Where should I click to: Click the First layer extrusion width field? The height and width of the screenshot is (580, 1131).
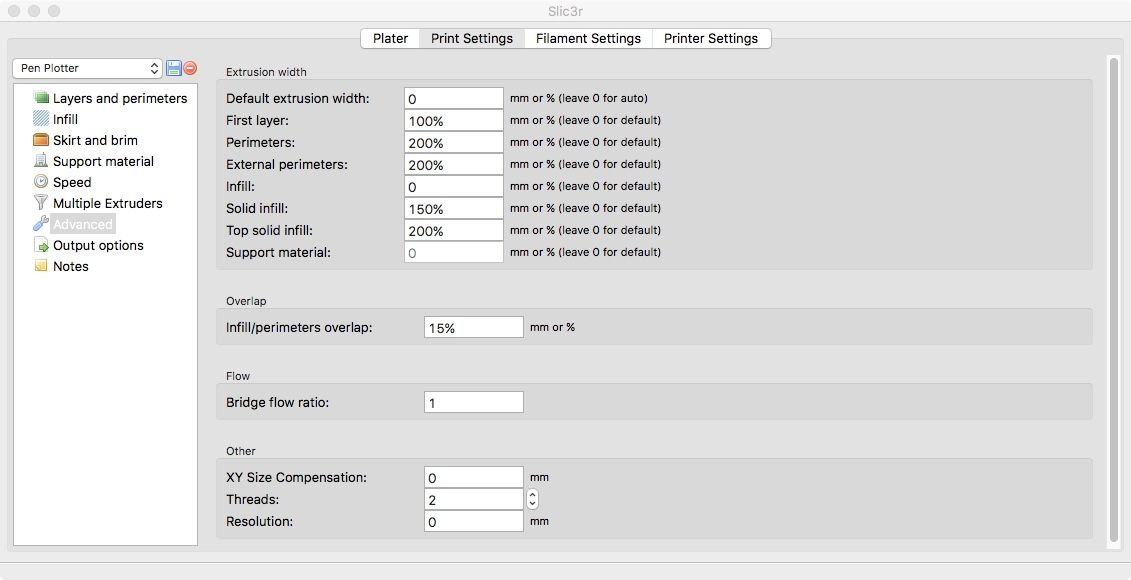coord(453,119)
